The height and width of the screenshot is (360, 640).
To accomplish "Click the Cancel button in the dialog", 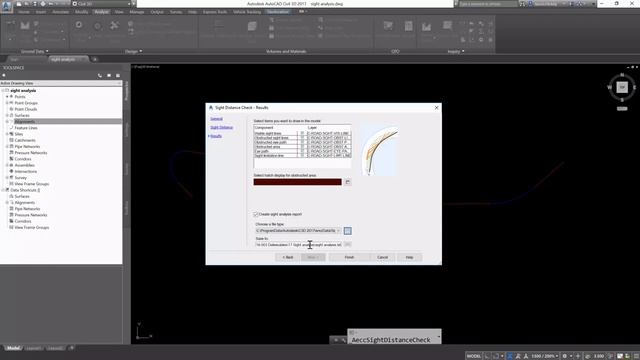I will tap(382, 257).
